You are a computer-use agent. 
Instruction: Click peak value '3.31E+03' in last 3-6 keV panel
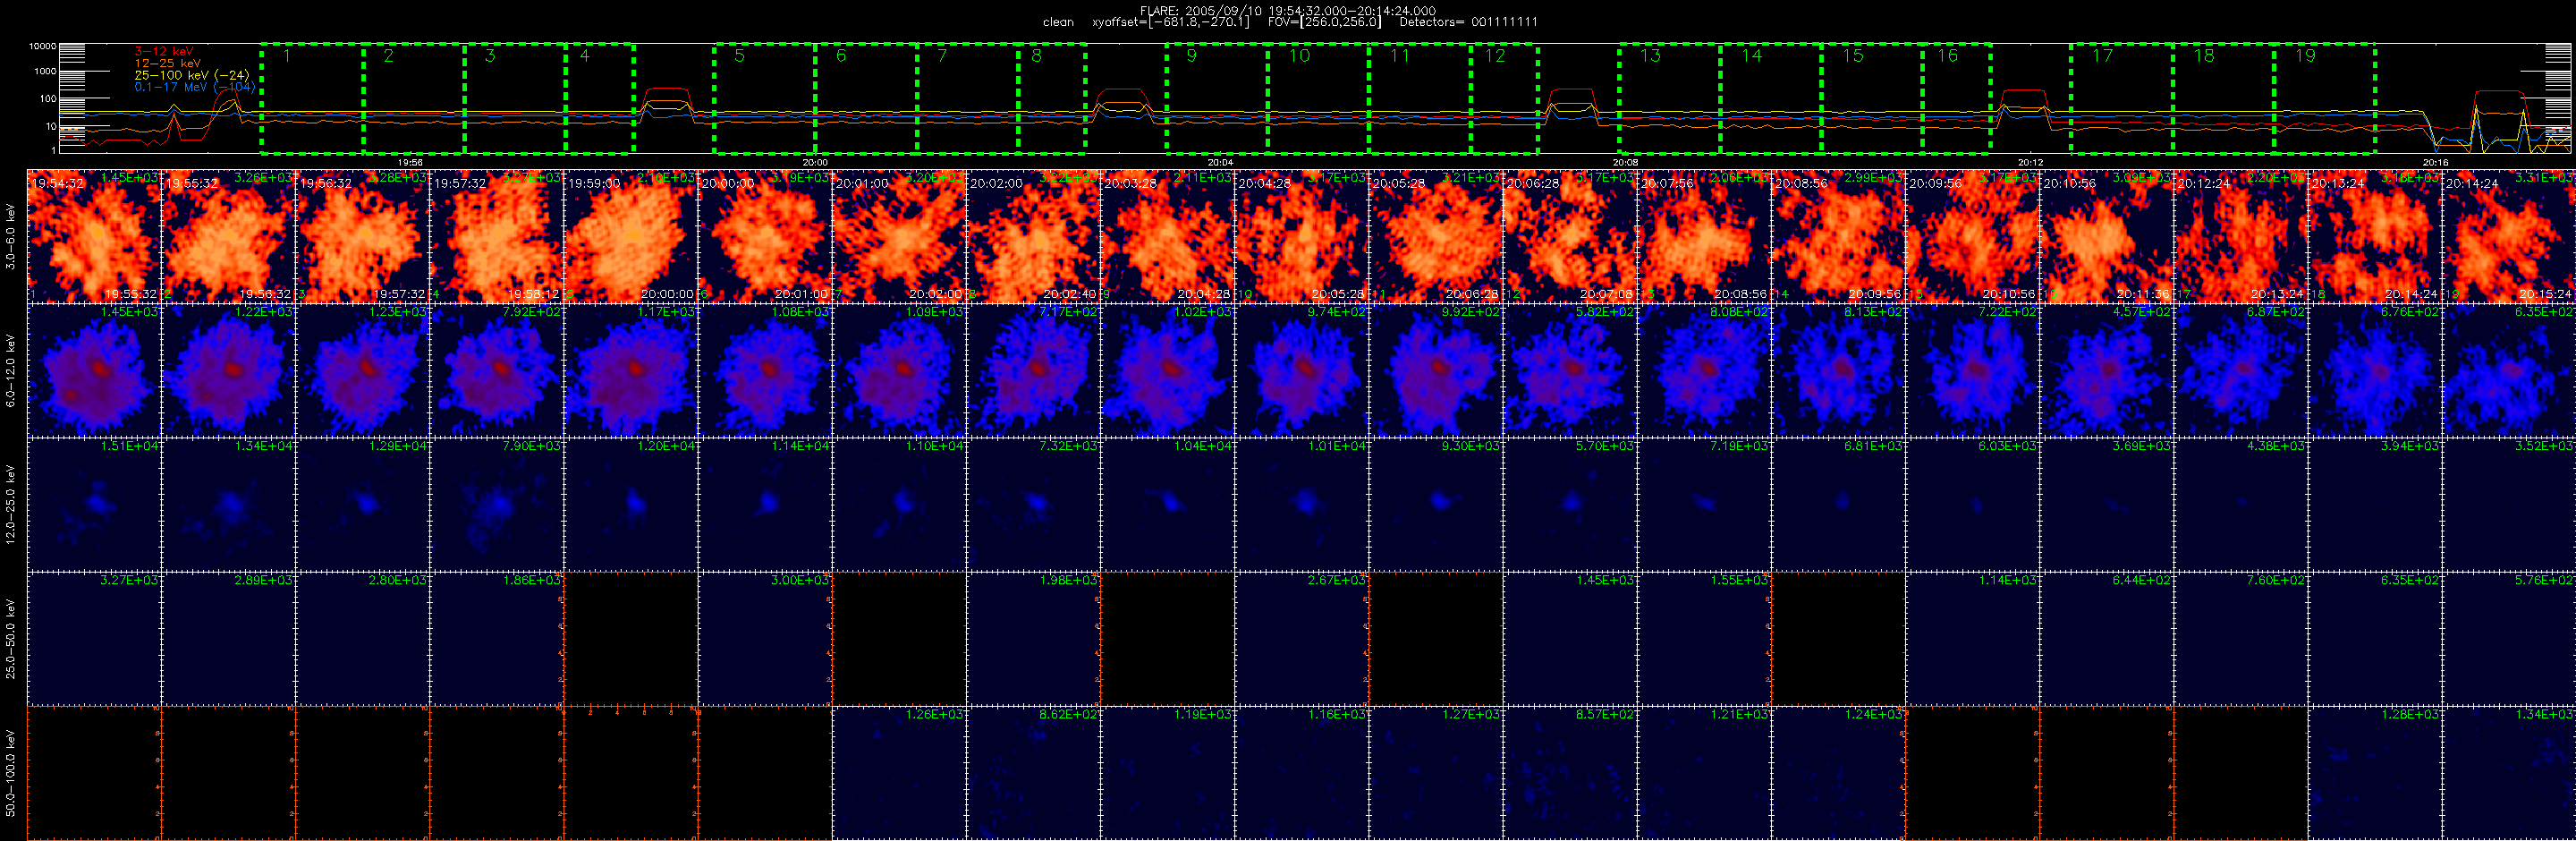2543,177
